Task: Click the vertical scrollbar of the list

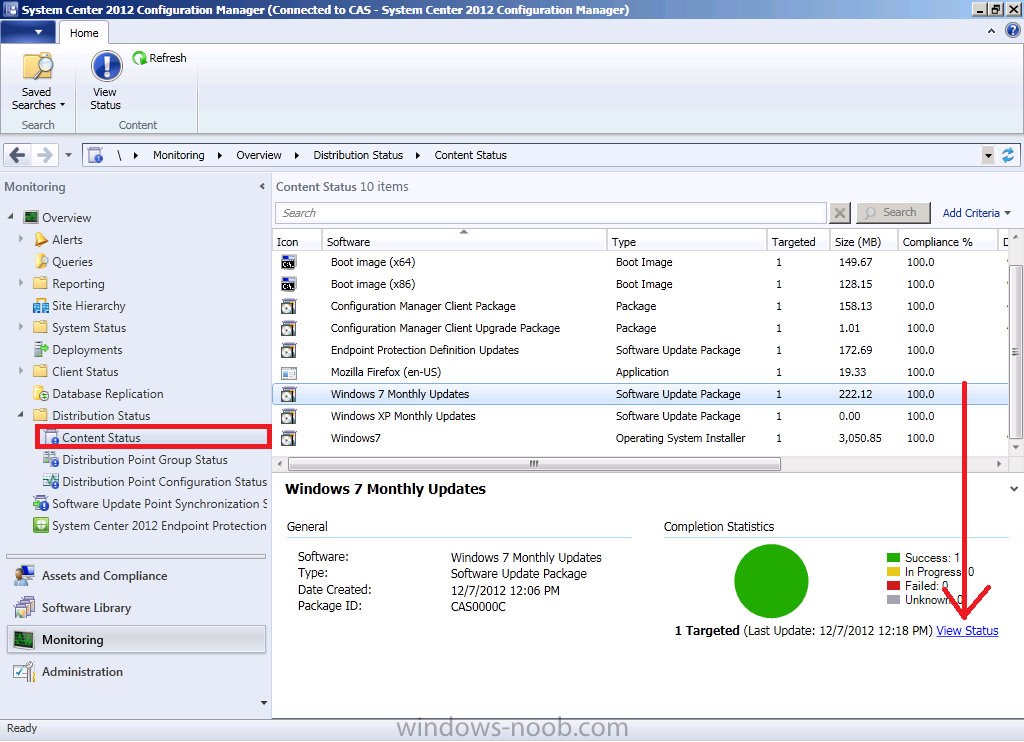Action: [1015, 351]
